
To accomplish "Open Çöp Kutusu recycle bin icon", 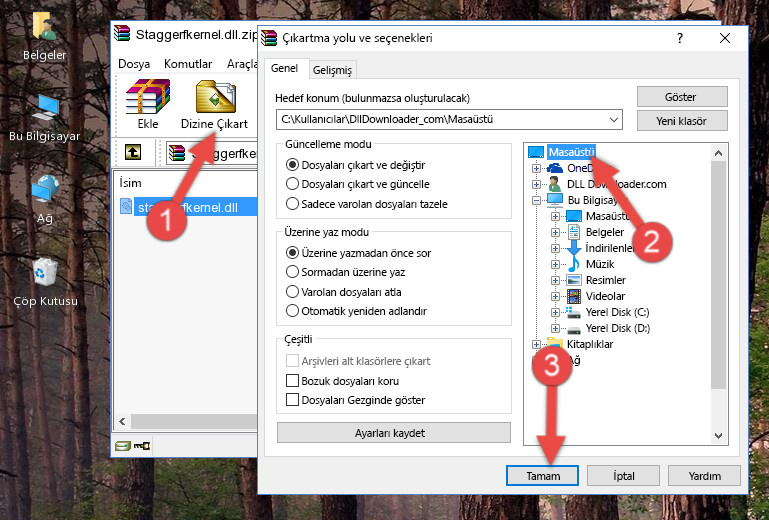I will click(x=45, y=272).
